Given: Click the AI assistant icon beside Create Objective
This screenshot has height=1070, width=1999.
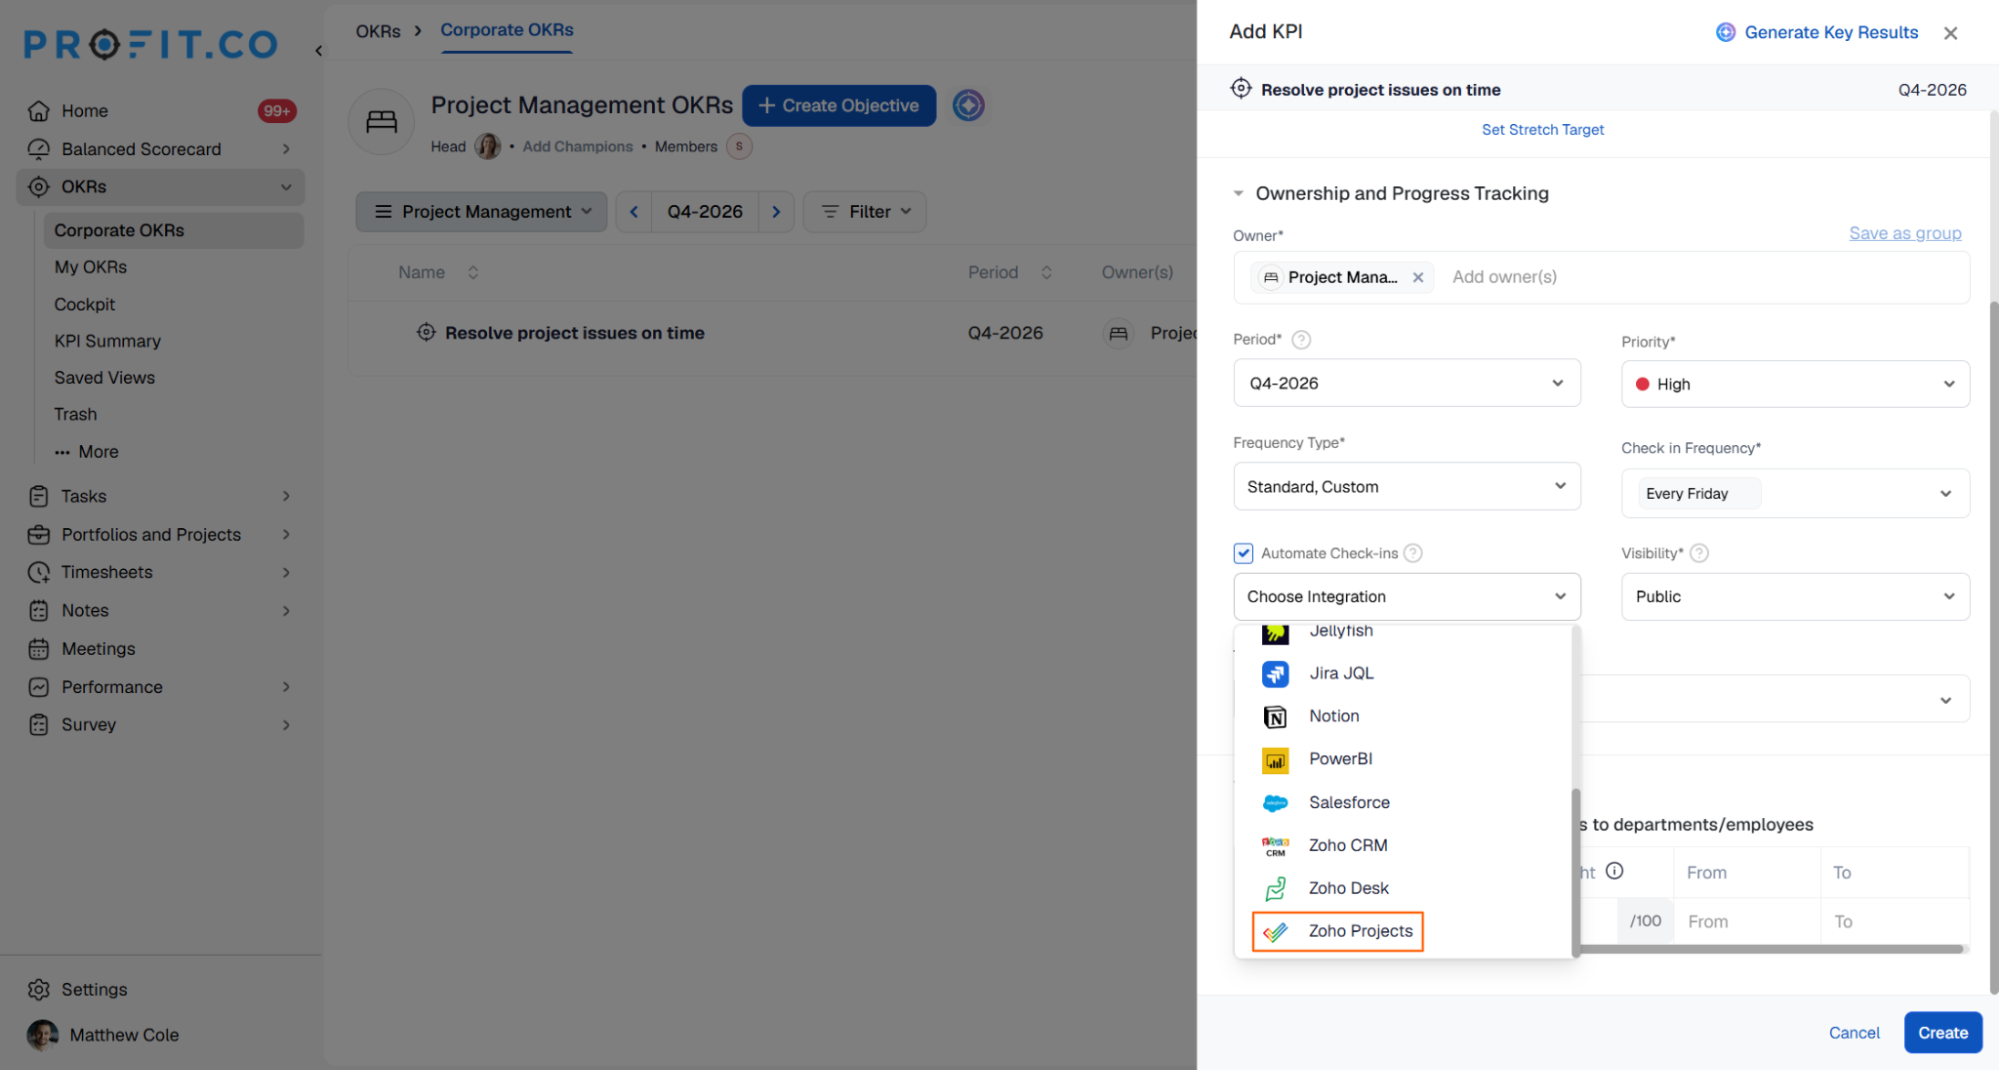Looking at the screenshot, I should tap(968, 105).
